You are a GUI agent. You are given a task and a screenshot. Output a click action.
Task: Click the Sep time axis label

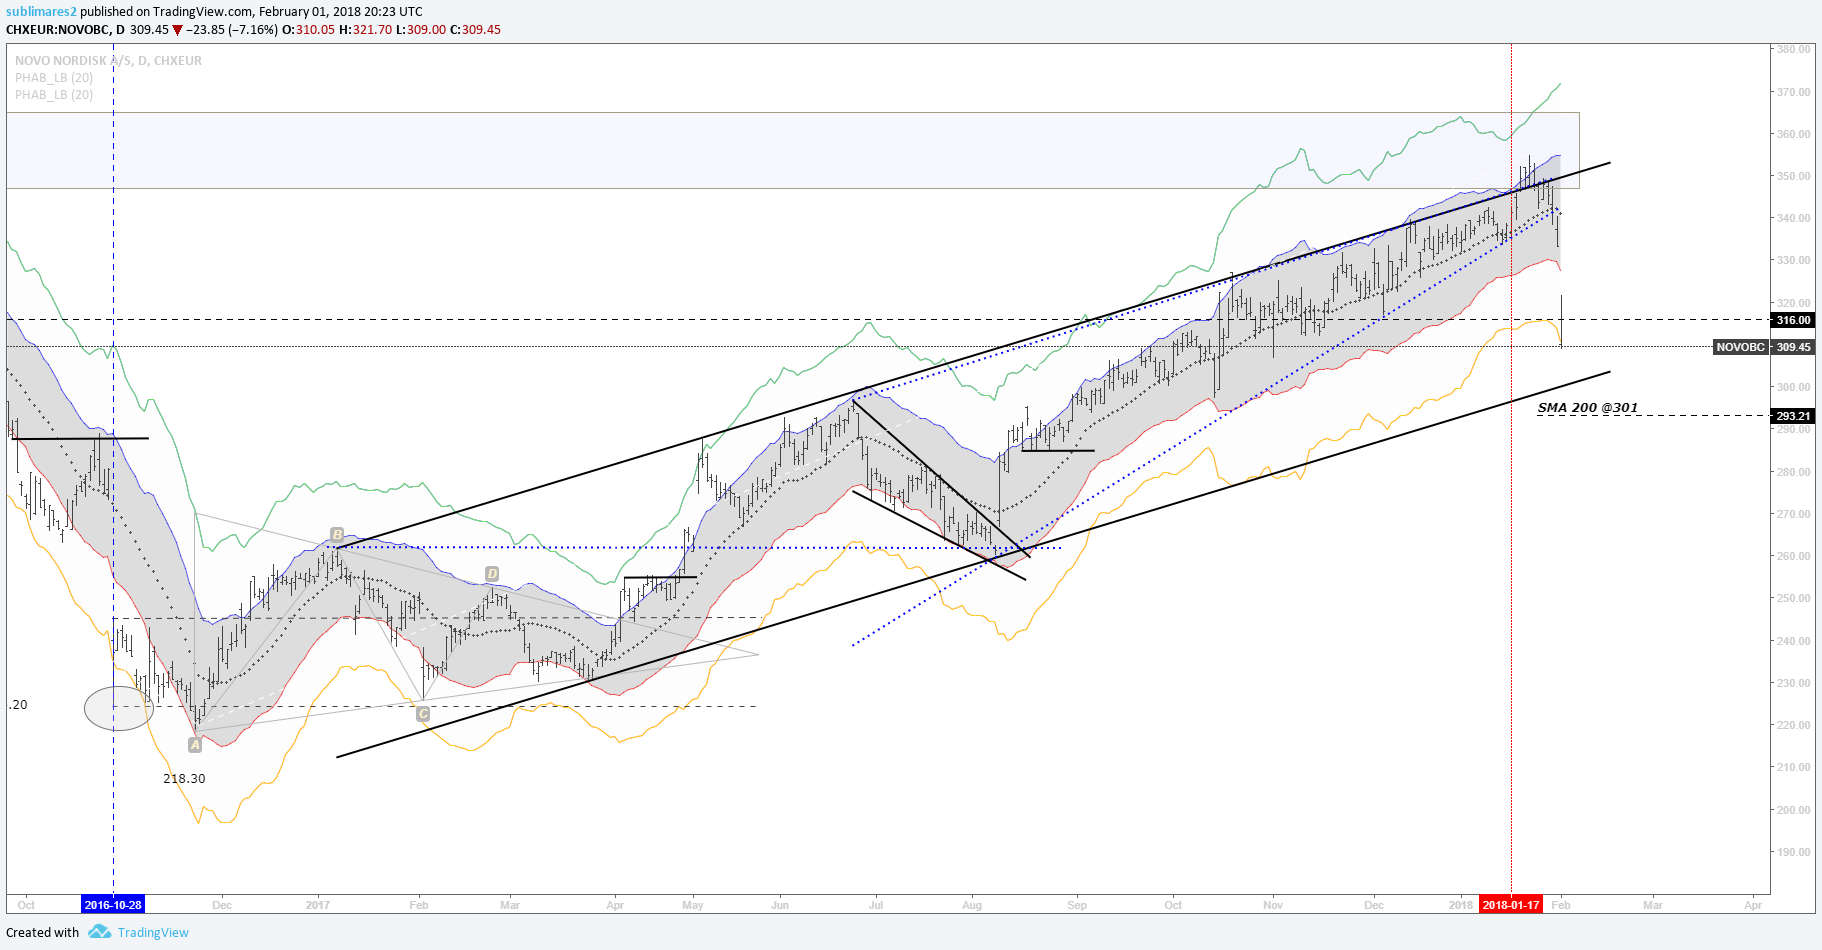pyautogui.click(x=1077, y=905)
